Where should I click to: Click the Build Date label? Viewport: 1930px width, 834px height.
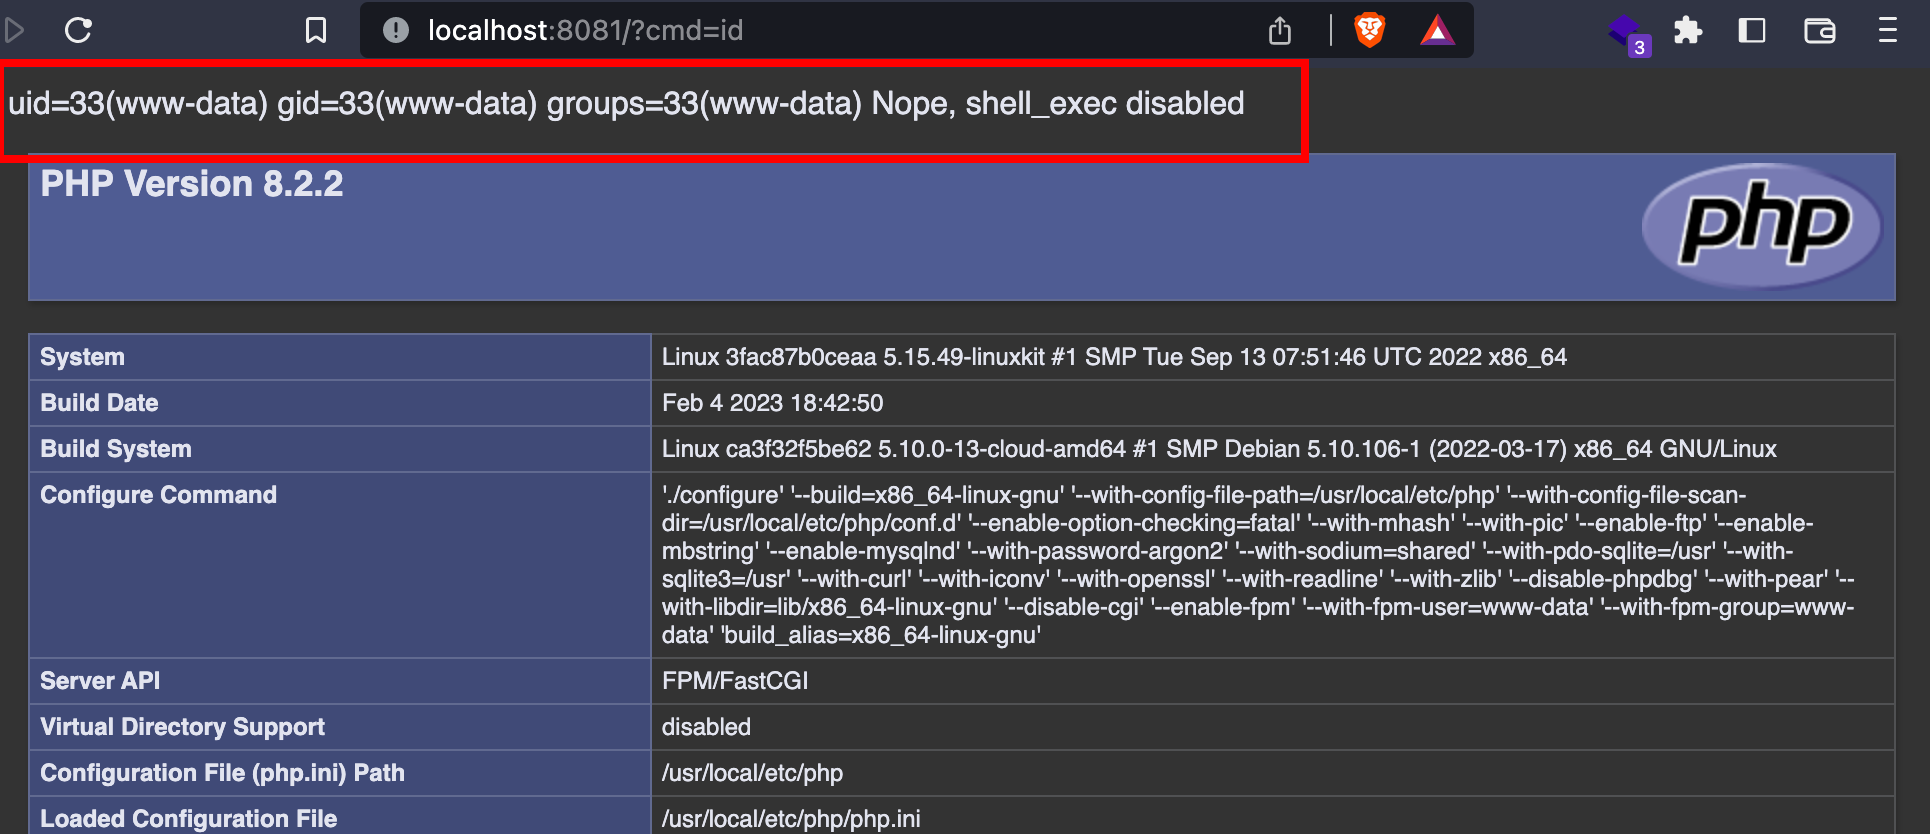99,403
